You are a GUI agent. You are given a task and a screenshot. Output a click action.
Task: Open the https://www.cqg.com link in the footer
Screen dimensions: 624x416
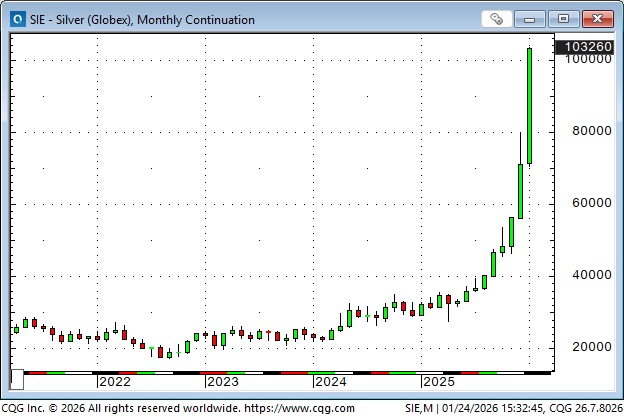tap(299, 408)
